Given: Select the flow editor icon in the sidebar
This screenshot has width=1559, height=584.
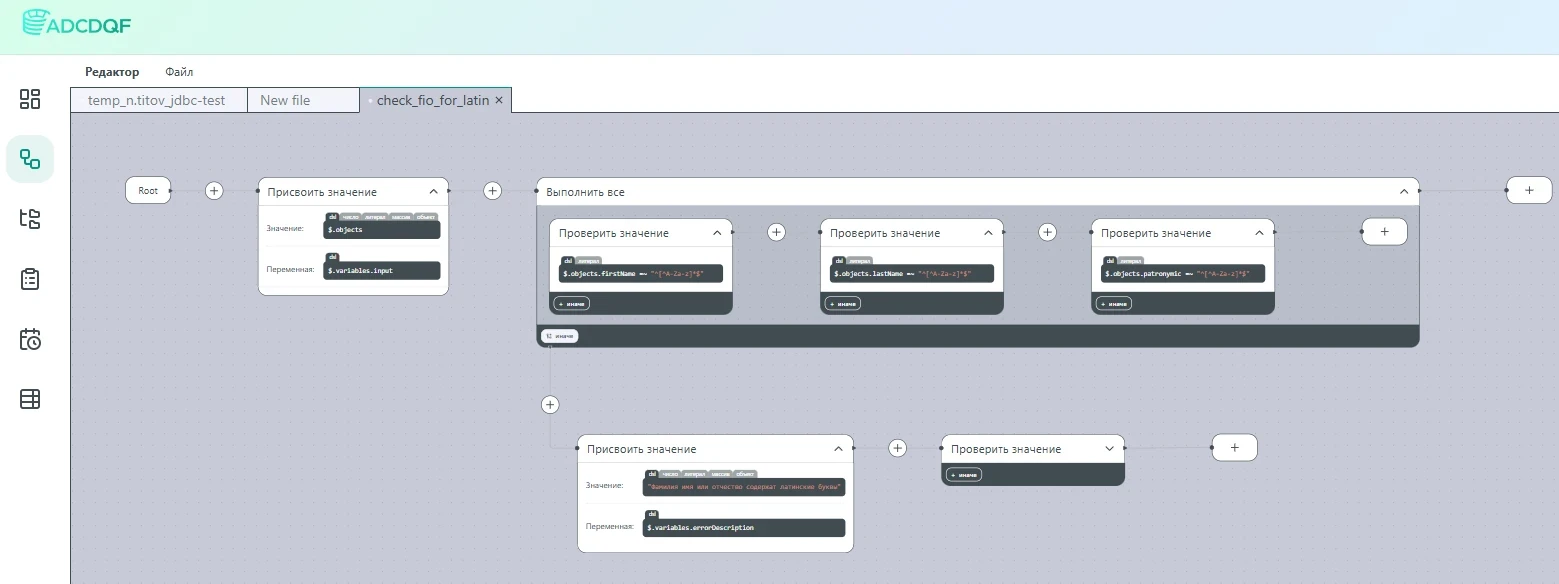Looking at the screenshot, I should (30, 159).
